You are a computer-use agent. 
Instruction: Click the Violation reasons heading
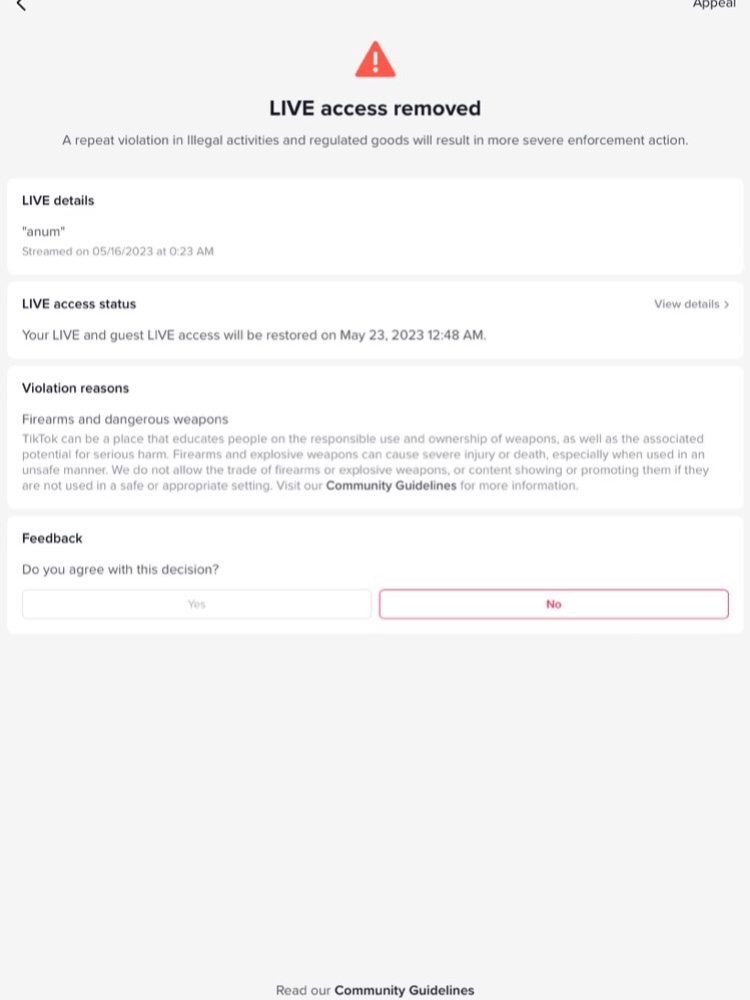(x=75, y=388)
